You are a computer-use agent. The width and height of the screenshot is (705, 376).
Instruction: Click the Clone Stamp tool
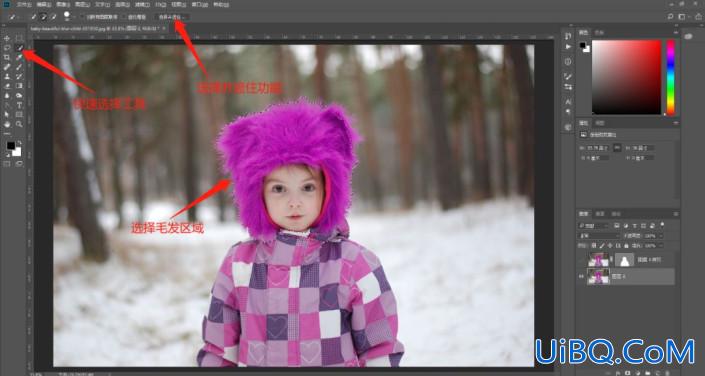point(7,76)
